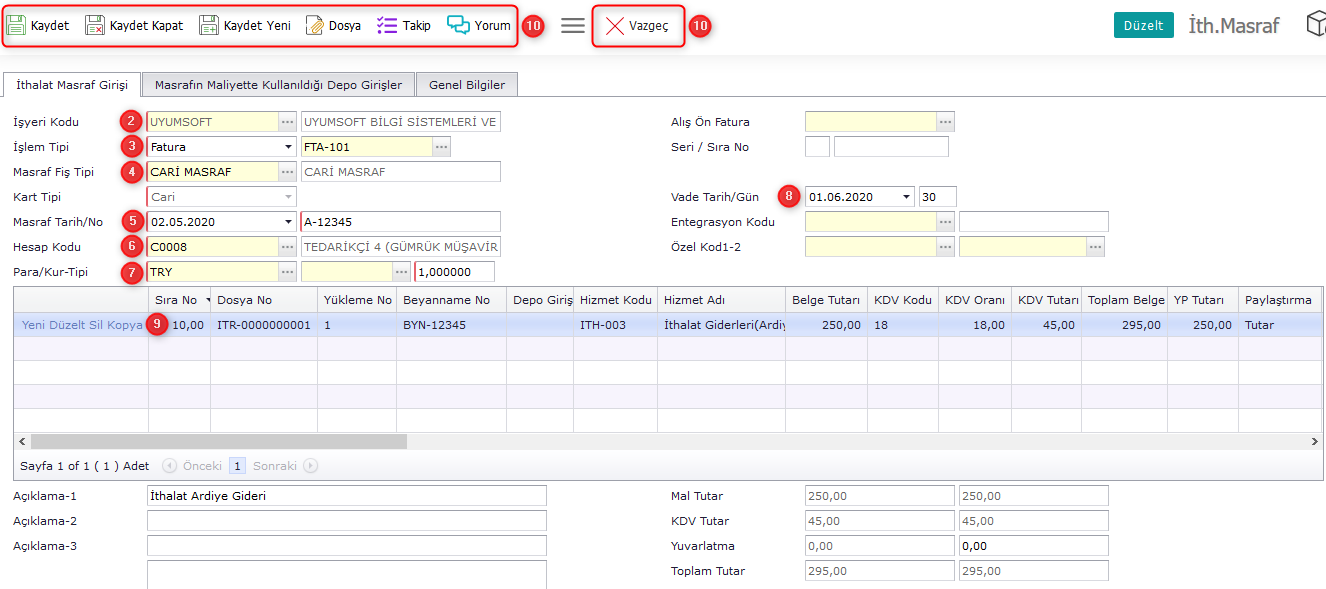
Task: Click the Düzelt button
Action: coord(1143,26)
